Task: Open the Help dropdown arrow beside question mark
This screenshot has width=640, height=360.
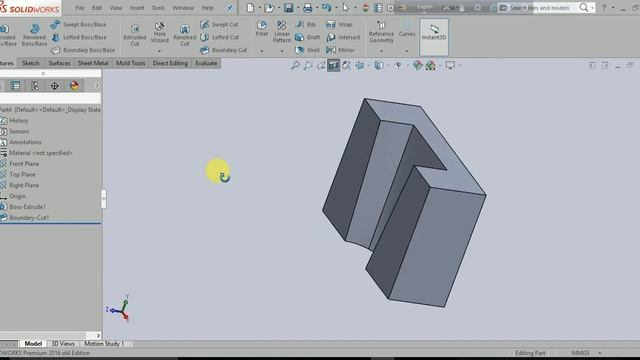Action: click(613, 8)
